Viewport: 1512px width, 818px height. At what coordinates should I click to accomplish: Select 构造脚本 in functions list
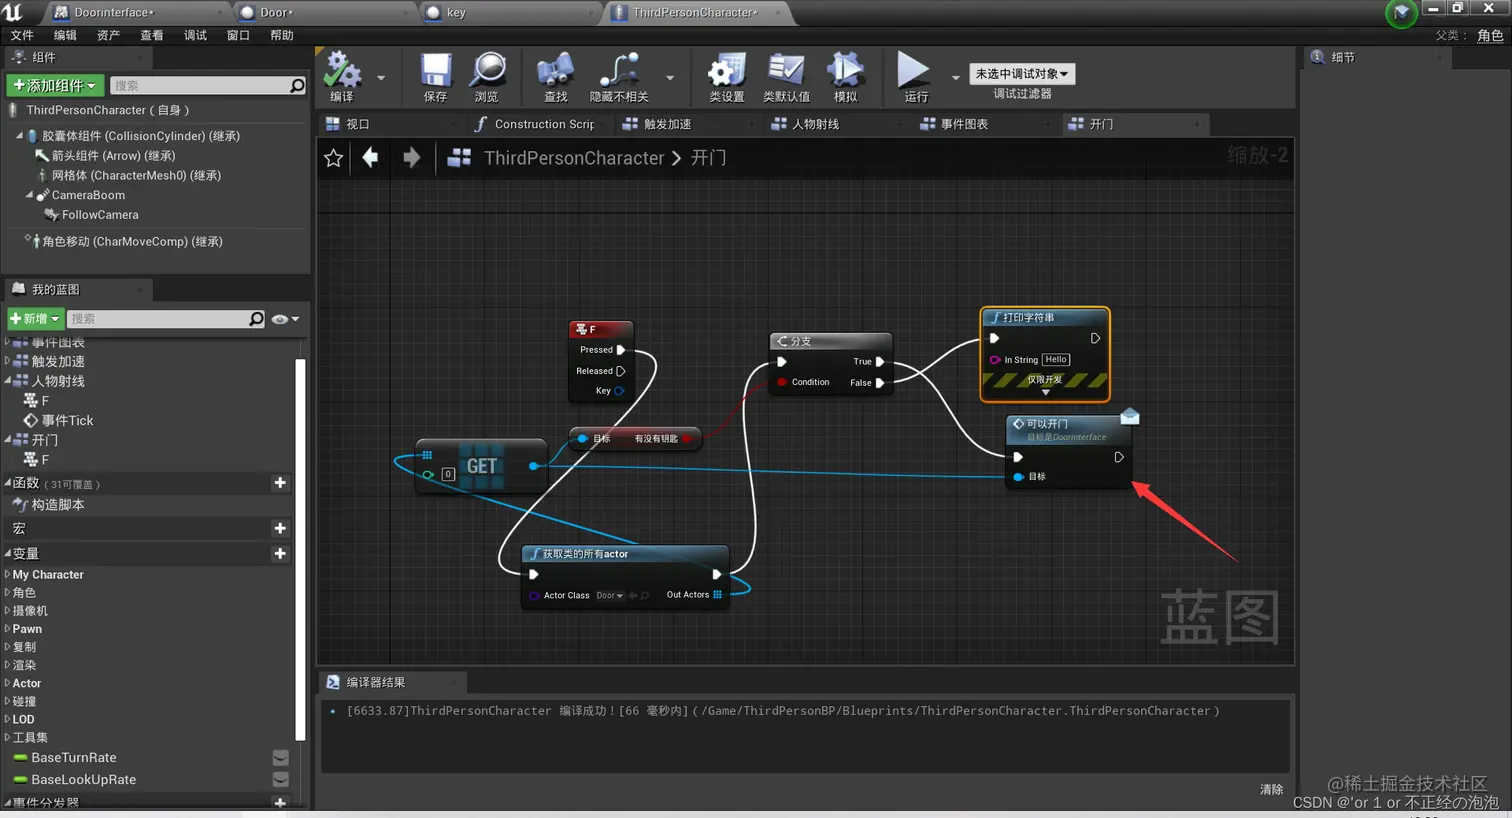point(58,505)
